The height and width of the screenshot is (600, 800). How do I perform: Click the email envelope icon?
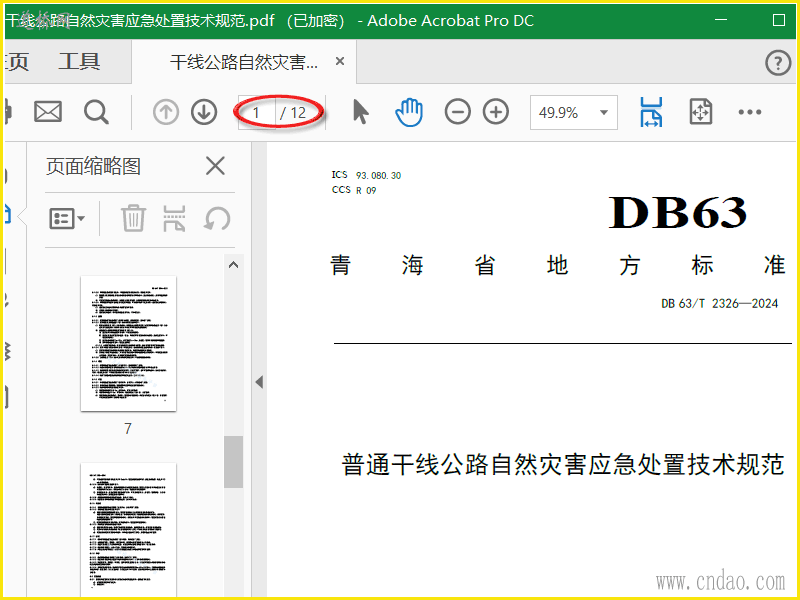pos(48,112)
